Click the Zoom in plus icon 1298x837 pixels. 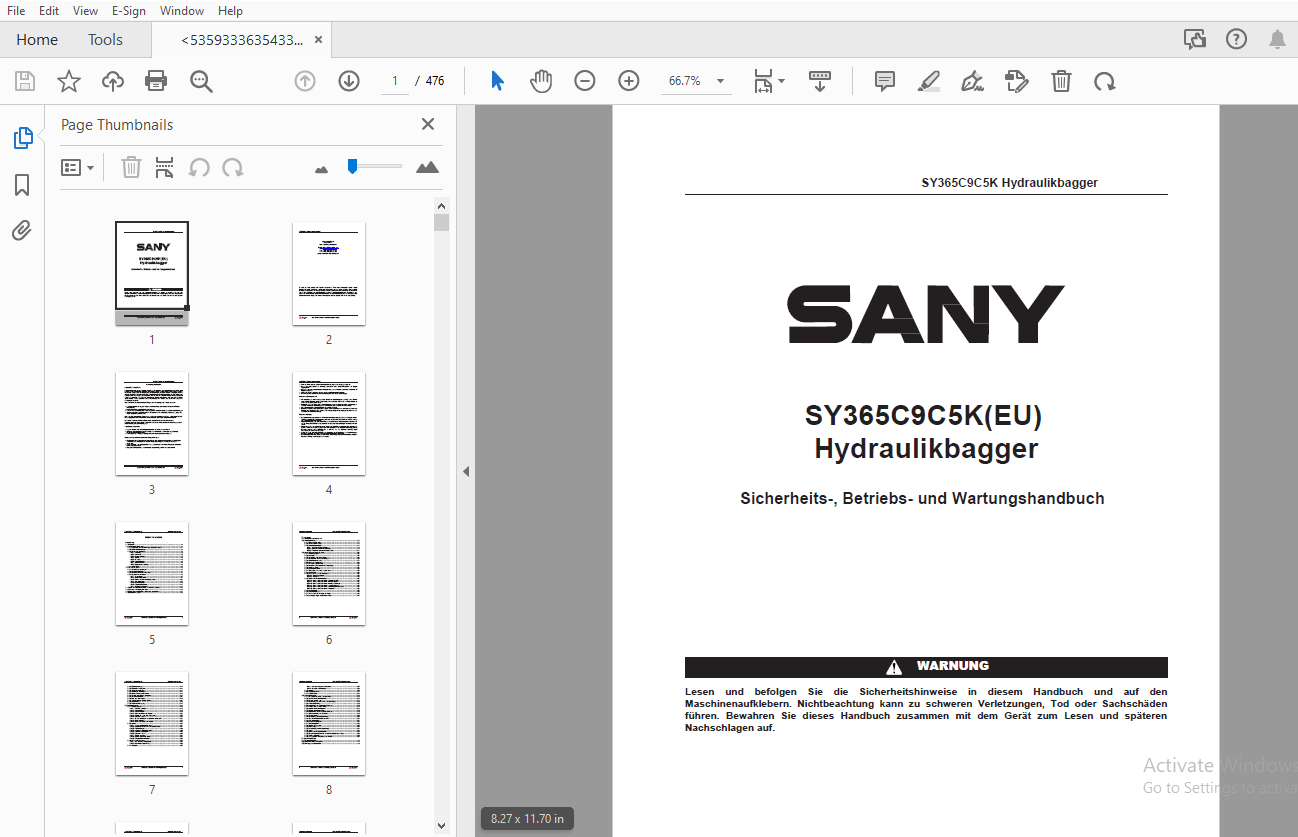point(629,81)
